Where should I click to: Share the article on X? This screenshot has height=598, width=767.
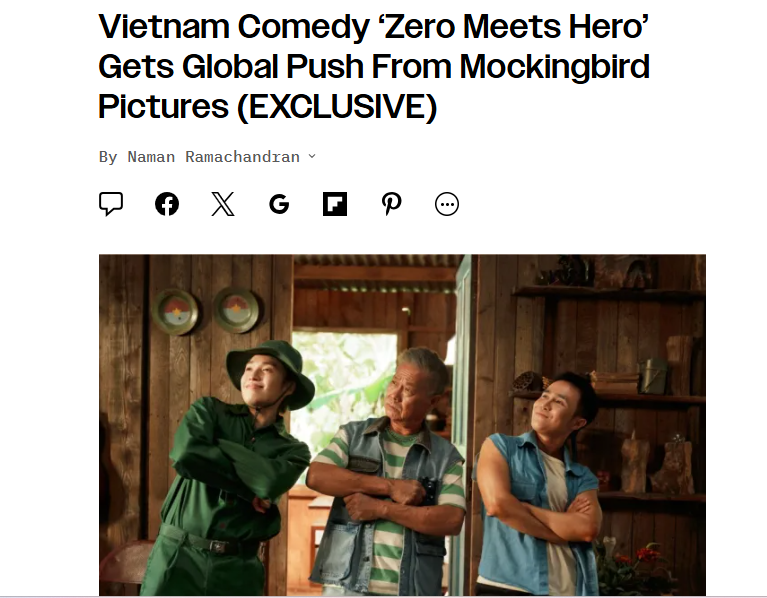(x=223, y=204)
